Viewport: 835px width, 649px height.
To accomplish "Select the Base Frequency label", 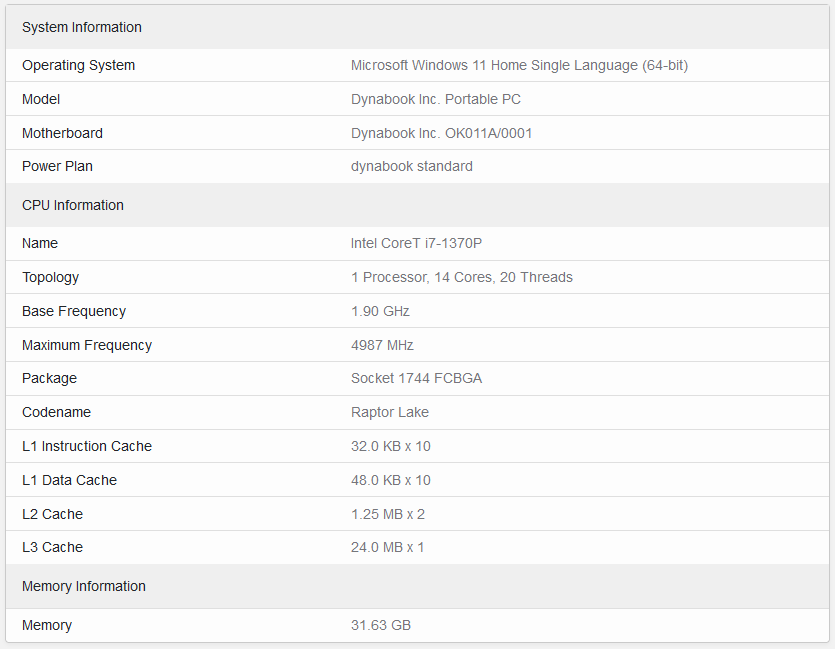I will pyautogui.click(x=74, y=311).
